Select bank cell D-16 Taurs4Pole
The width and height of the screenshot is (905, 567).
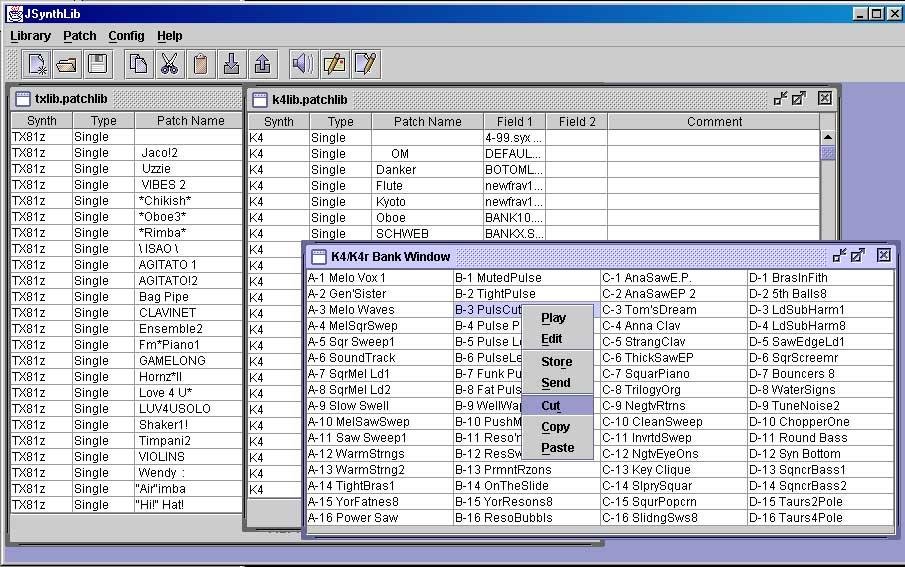820,518
